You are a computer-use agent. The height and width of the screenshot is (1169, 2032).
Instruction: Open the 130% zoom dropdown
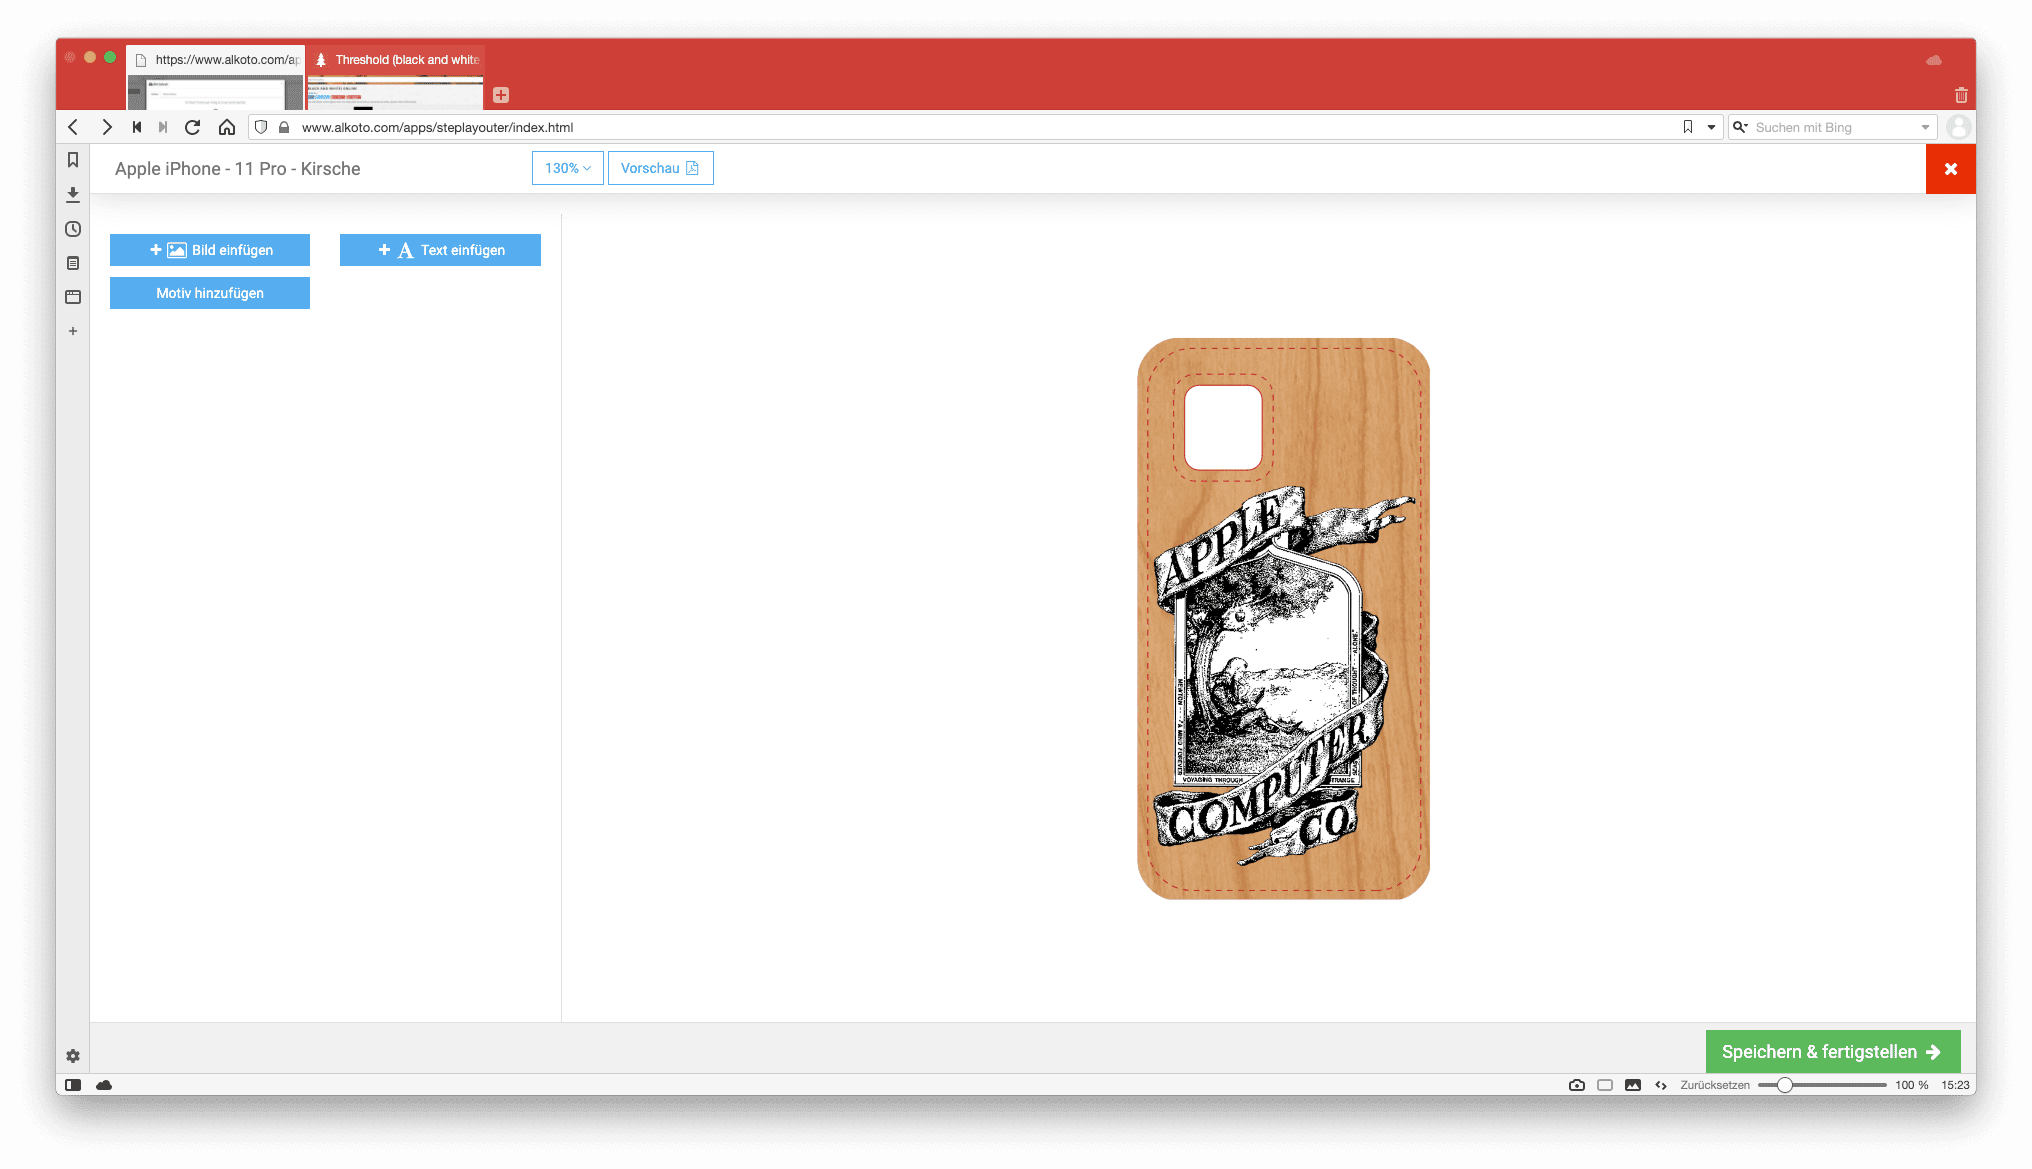[x=567, y=168]
